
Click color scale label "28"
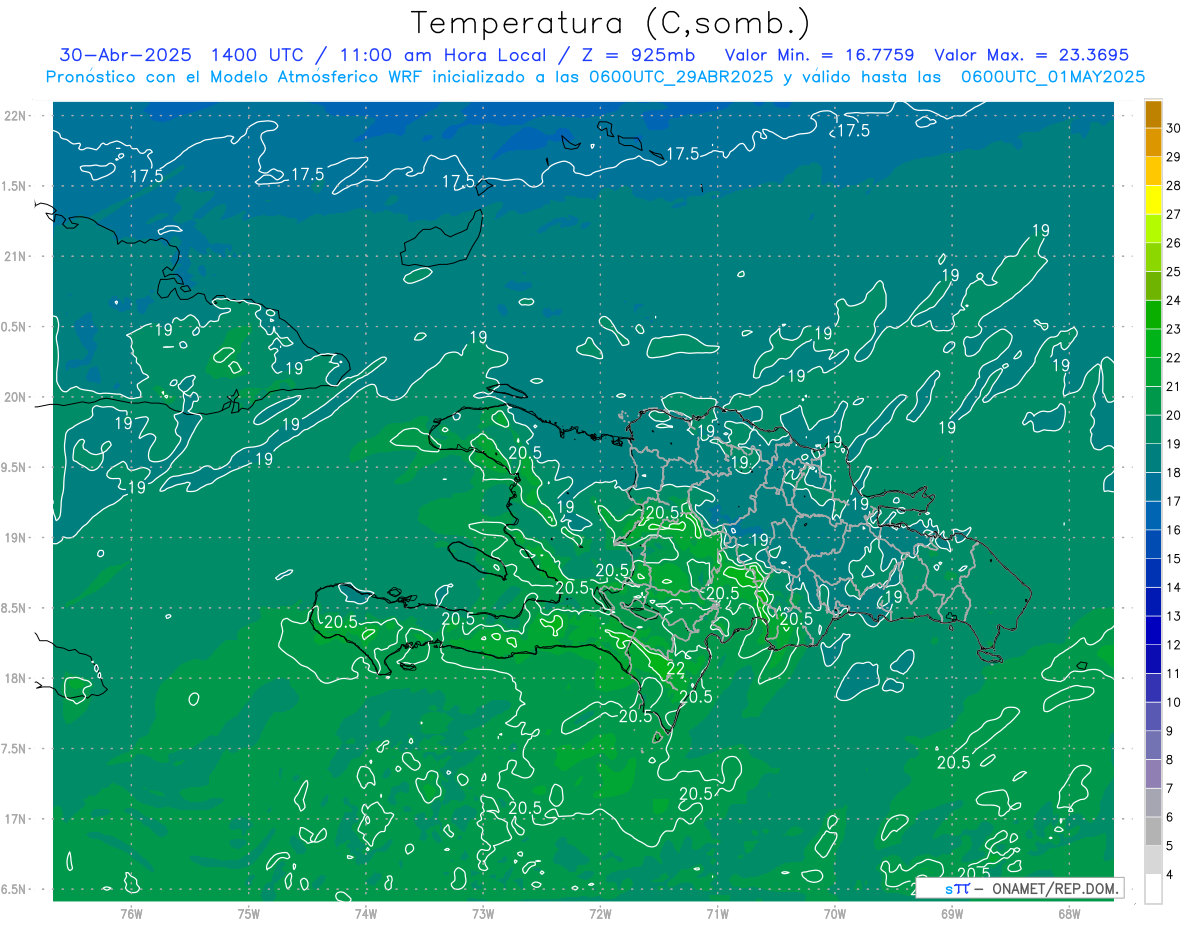1174,185
